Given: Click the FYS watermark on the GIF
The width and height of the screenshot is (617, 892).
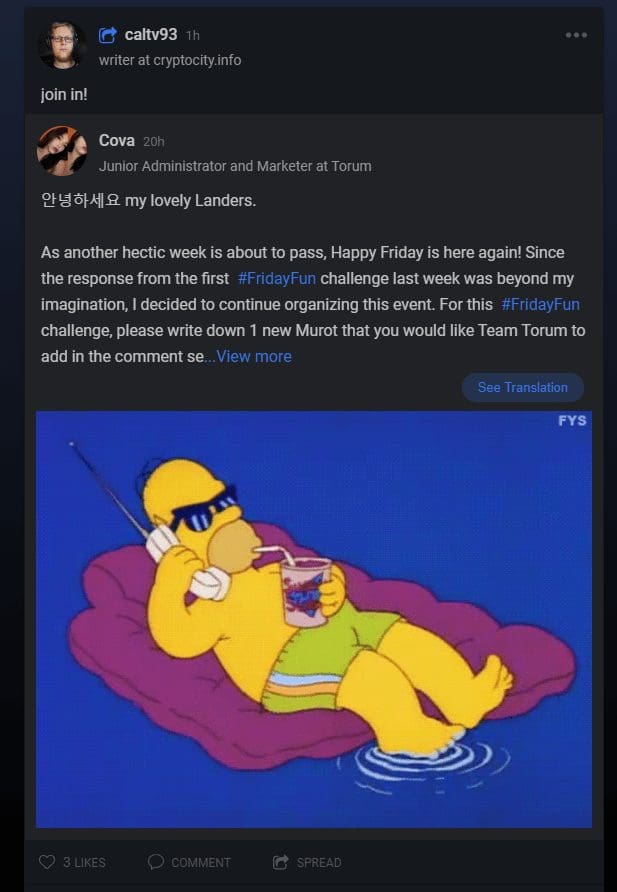Looking at the screenshot, I should click(572, 420).
